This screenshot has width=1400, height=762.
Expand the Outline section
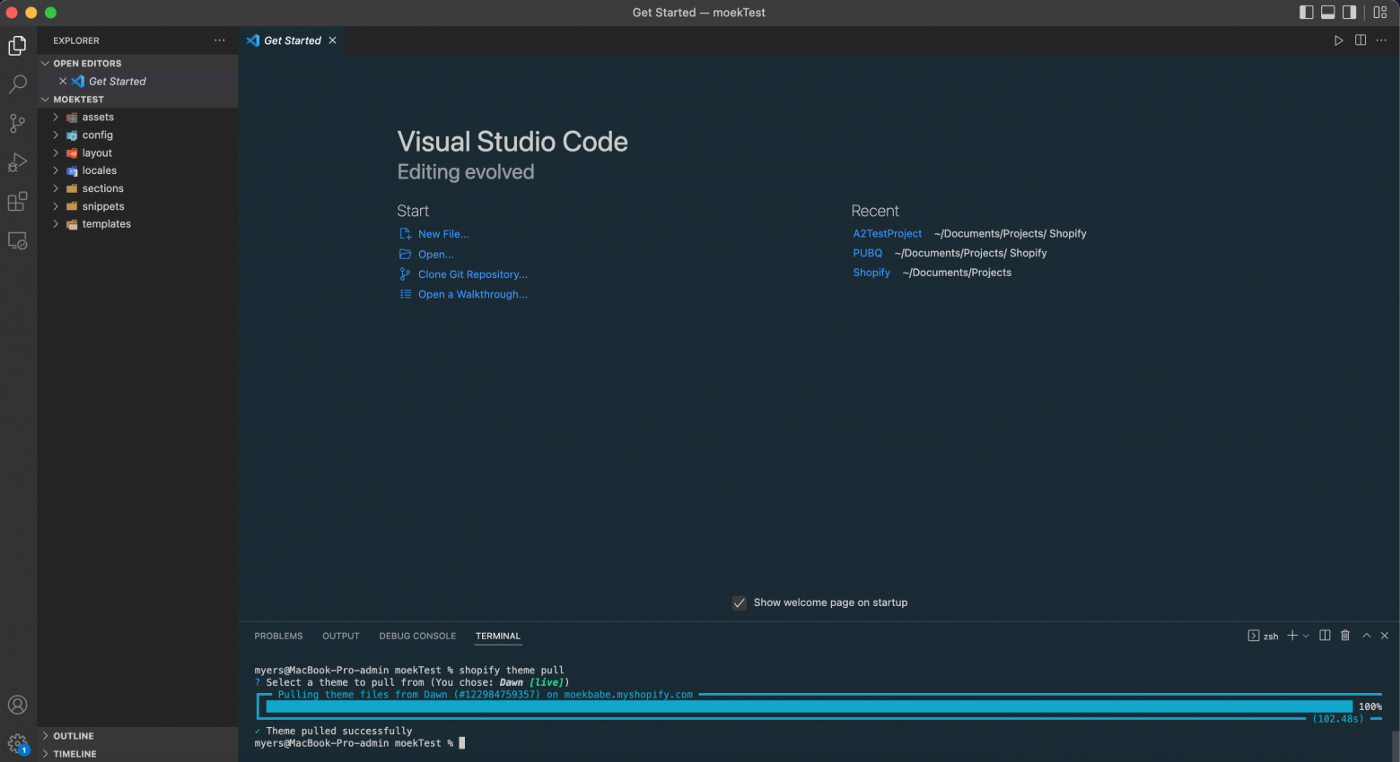coord(138,736)
